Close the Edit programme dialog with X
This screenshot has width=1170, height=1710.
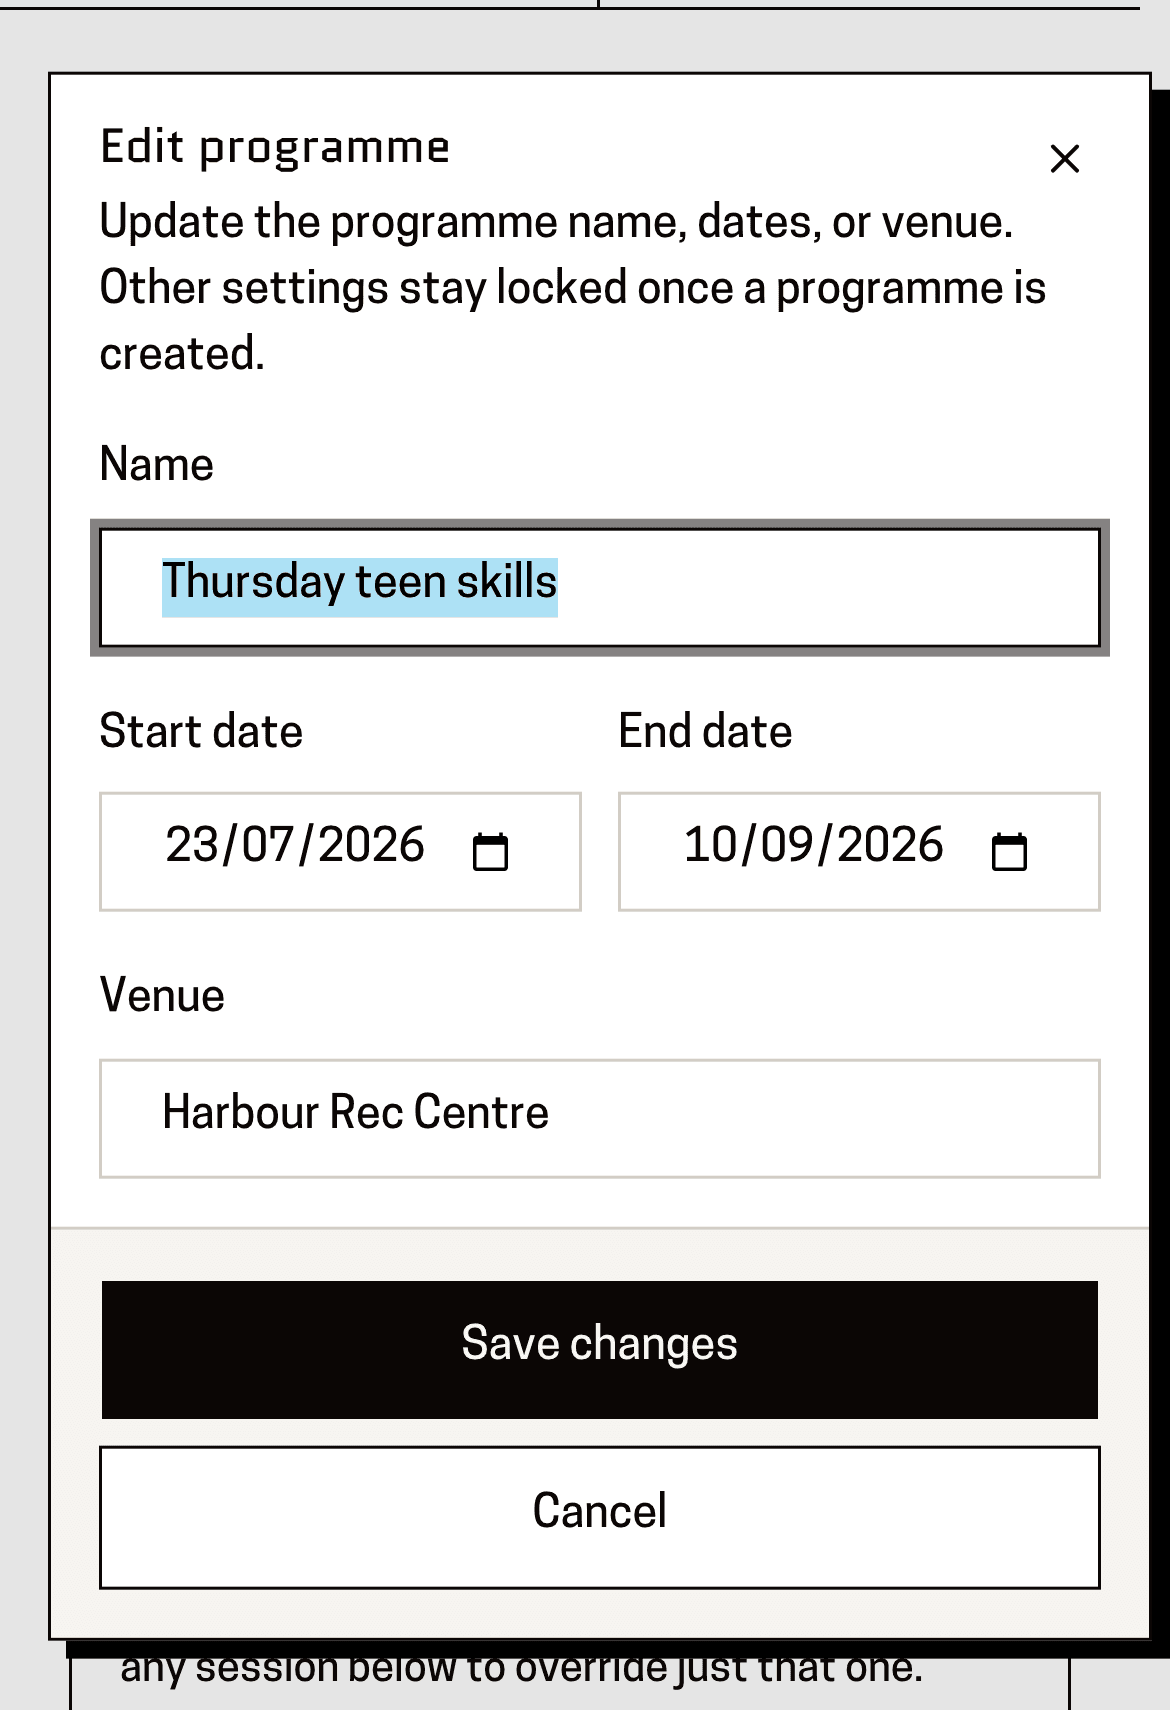tap(1064, 158)
